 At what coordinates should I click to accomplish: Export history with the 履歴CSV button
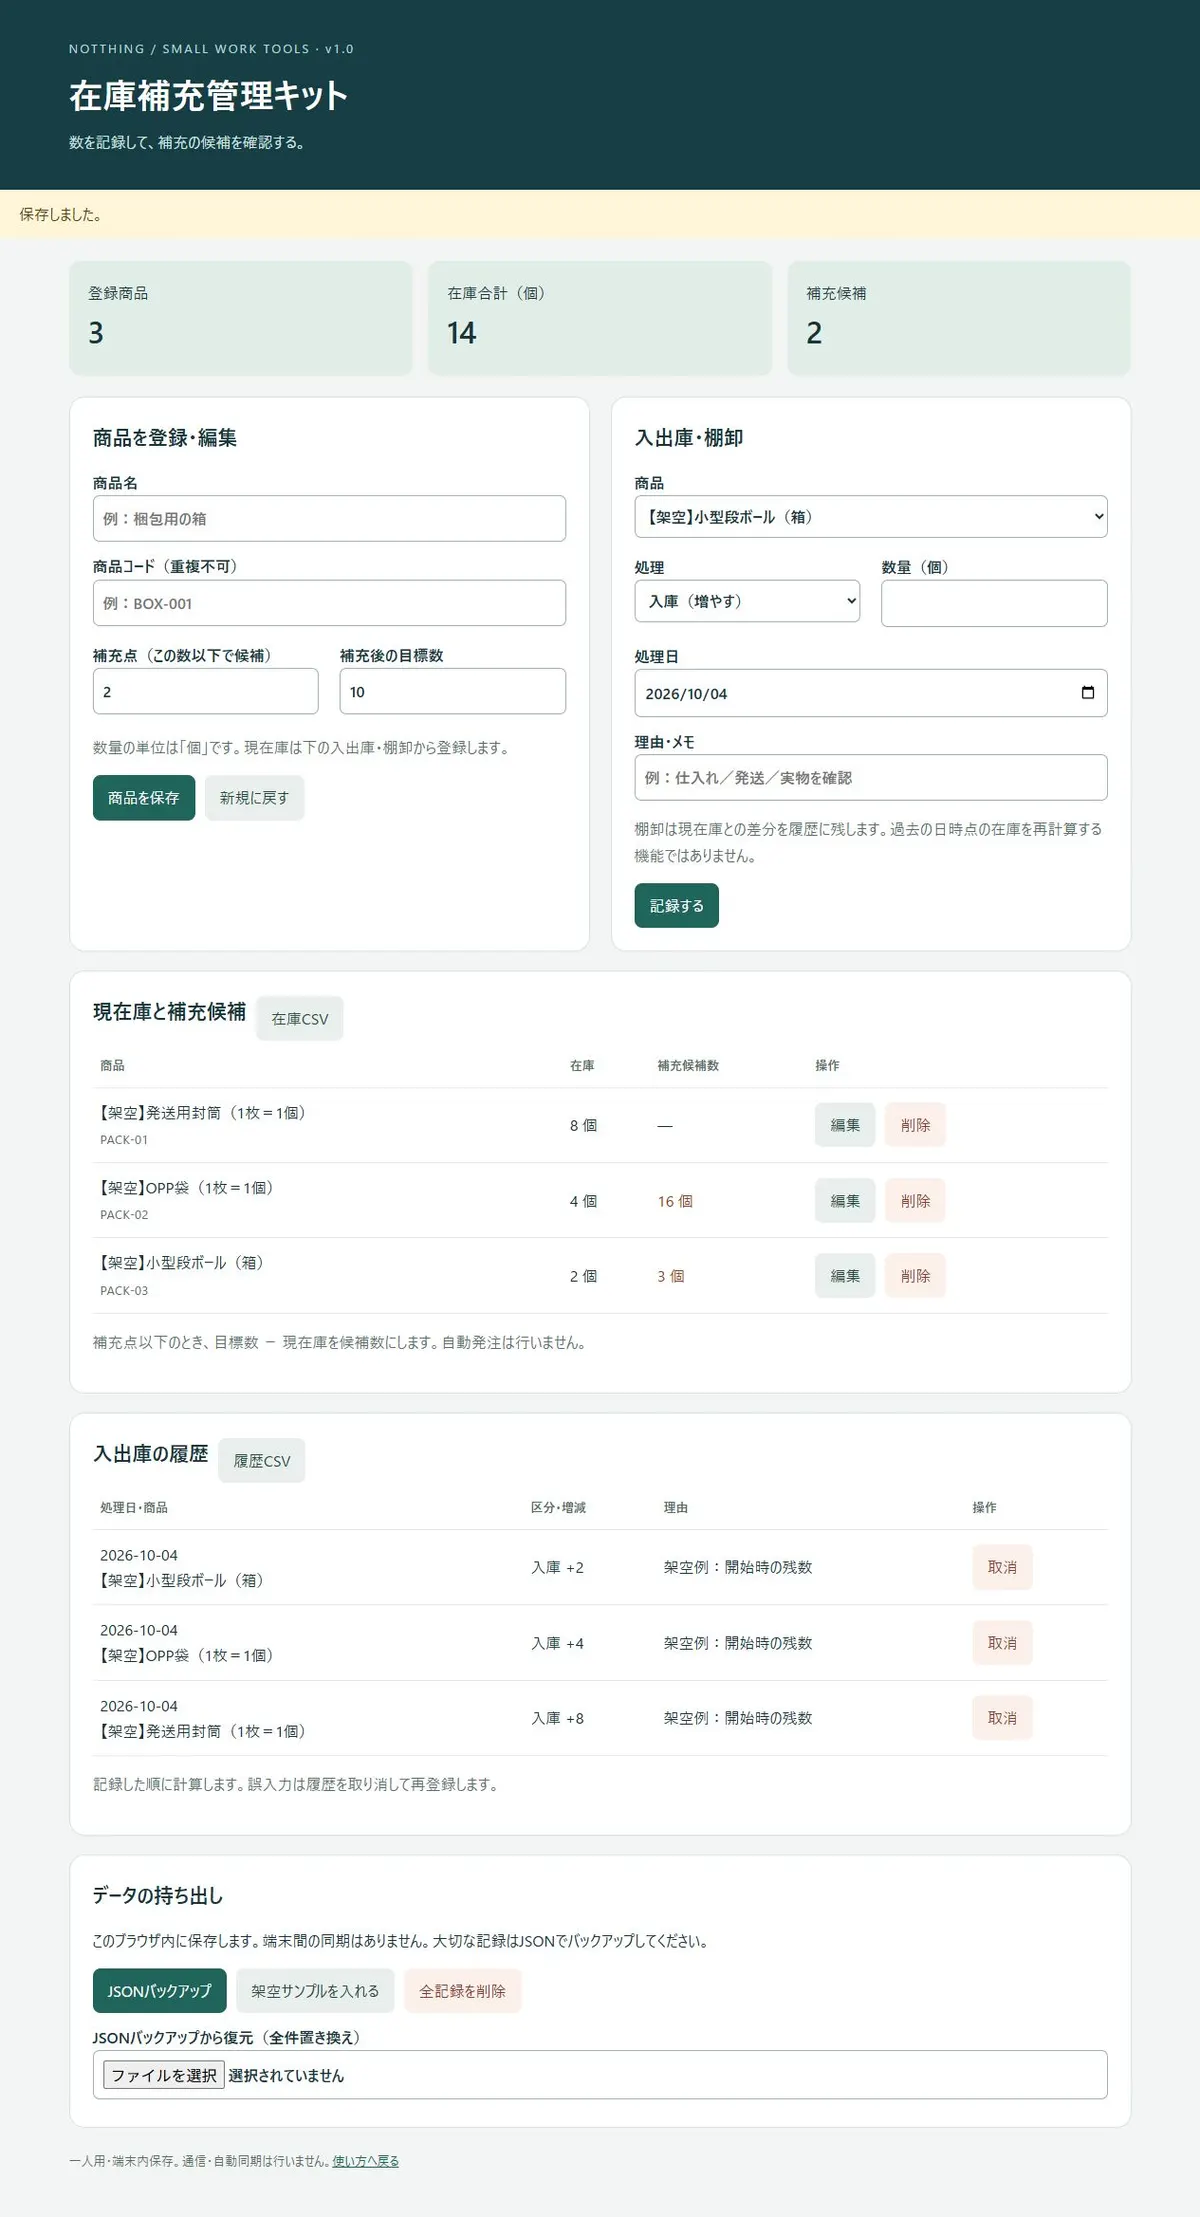tap(262, 1460)
